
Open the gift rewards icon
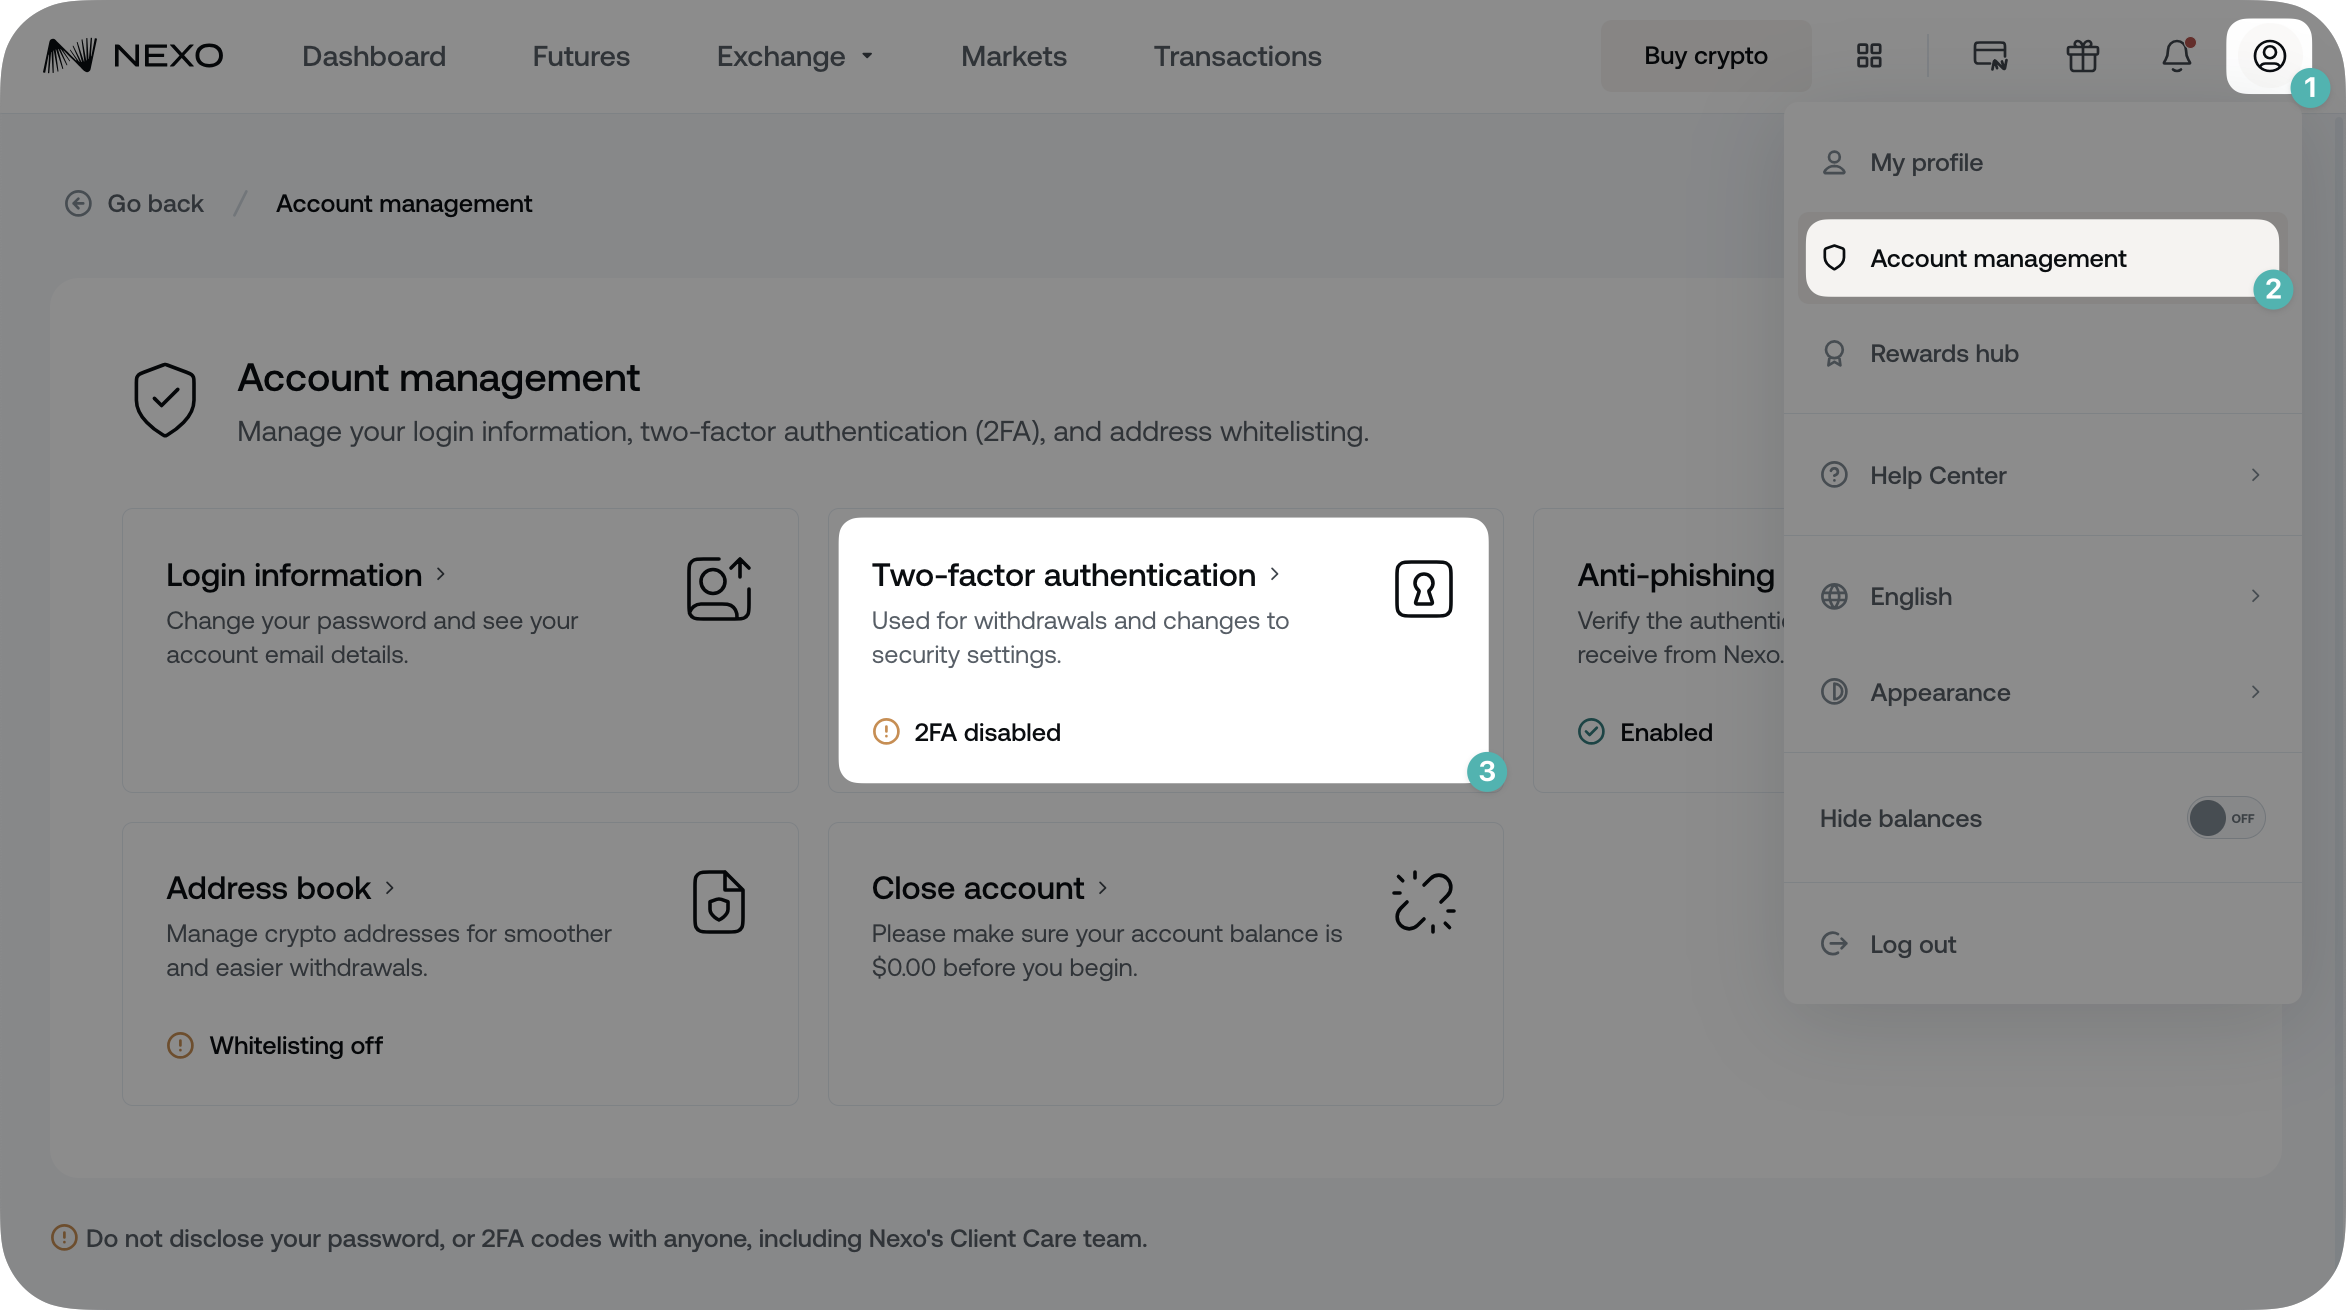point(2083,55)
